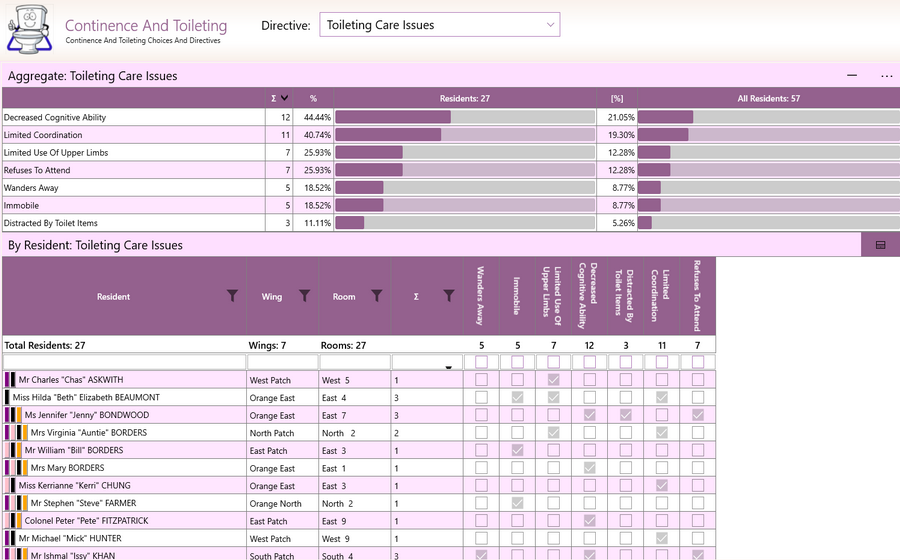The image size is (900, 560).
Task: Click Limited Use Of Upper Limbs column header
Action: tap(553, 296)
